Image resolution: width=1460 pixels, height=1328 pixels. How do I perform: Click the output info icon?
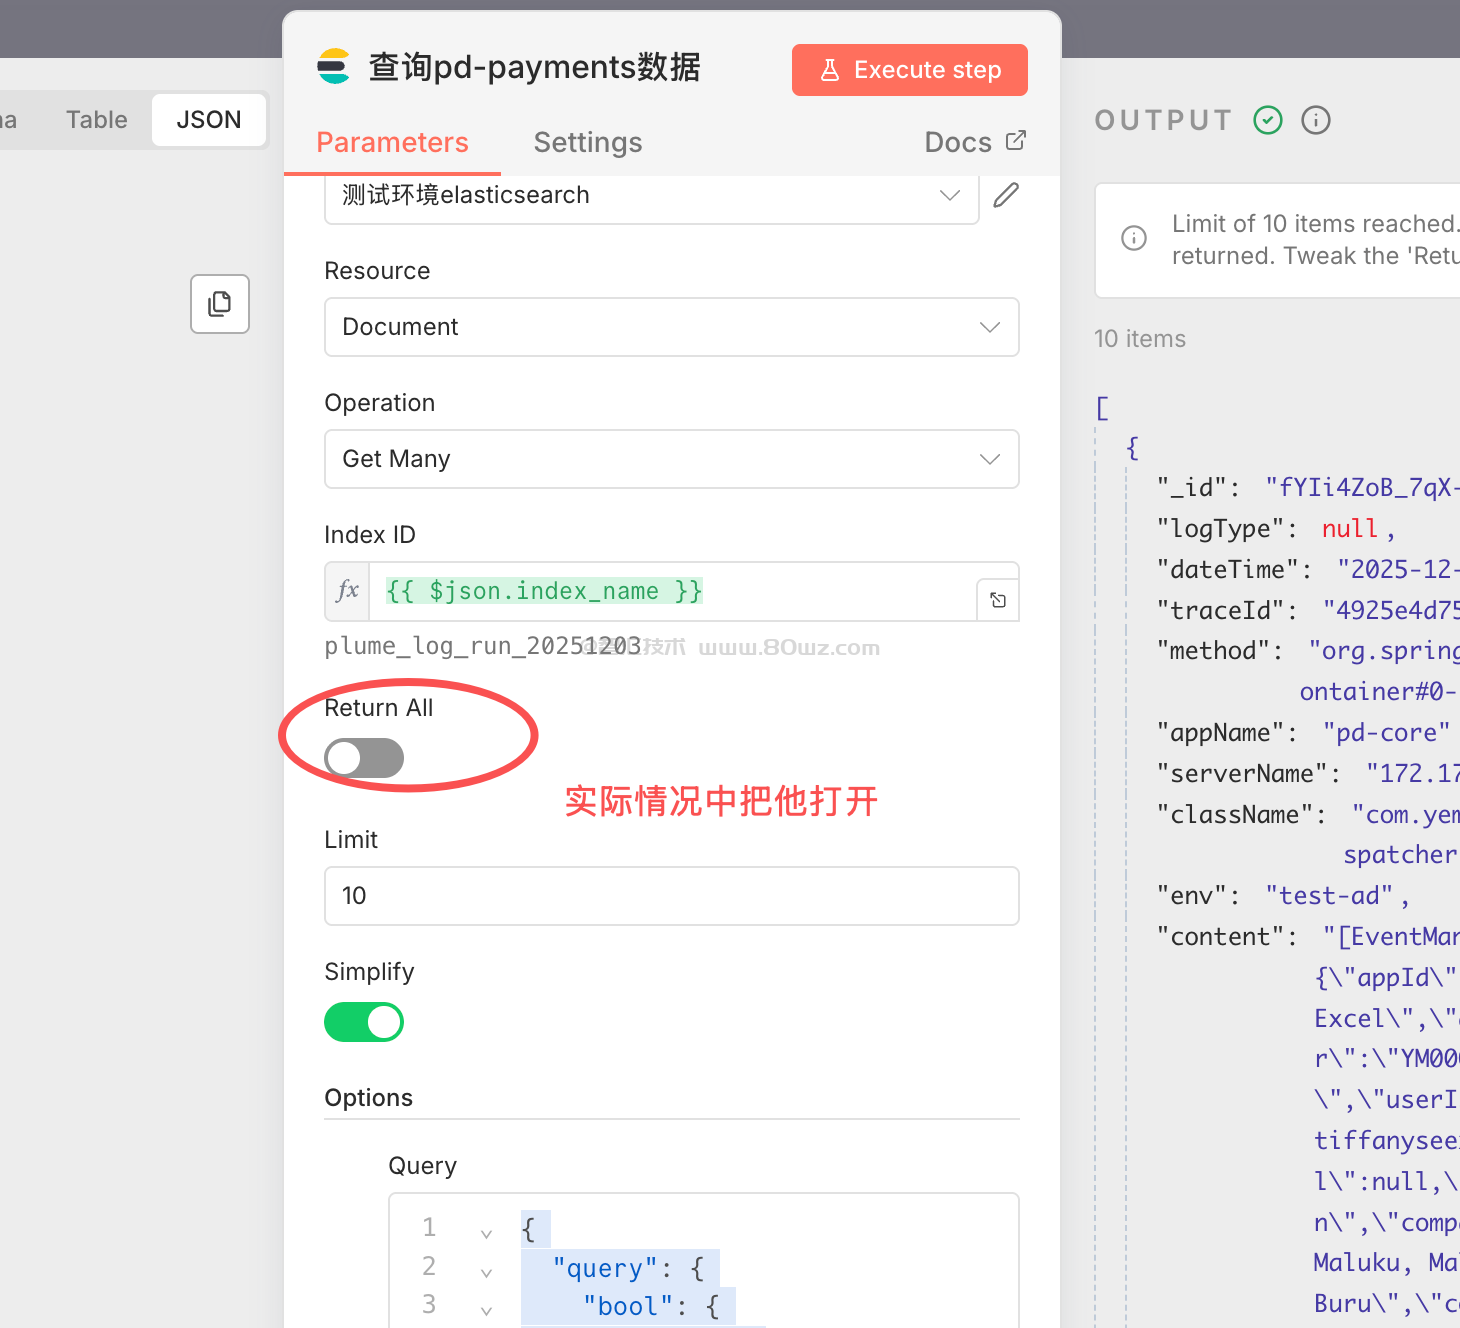[x=1315, y=121]
